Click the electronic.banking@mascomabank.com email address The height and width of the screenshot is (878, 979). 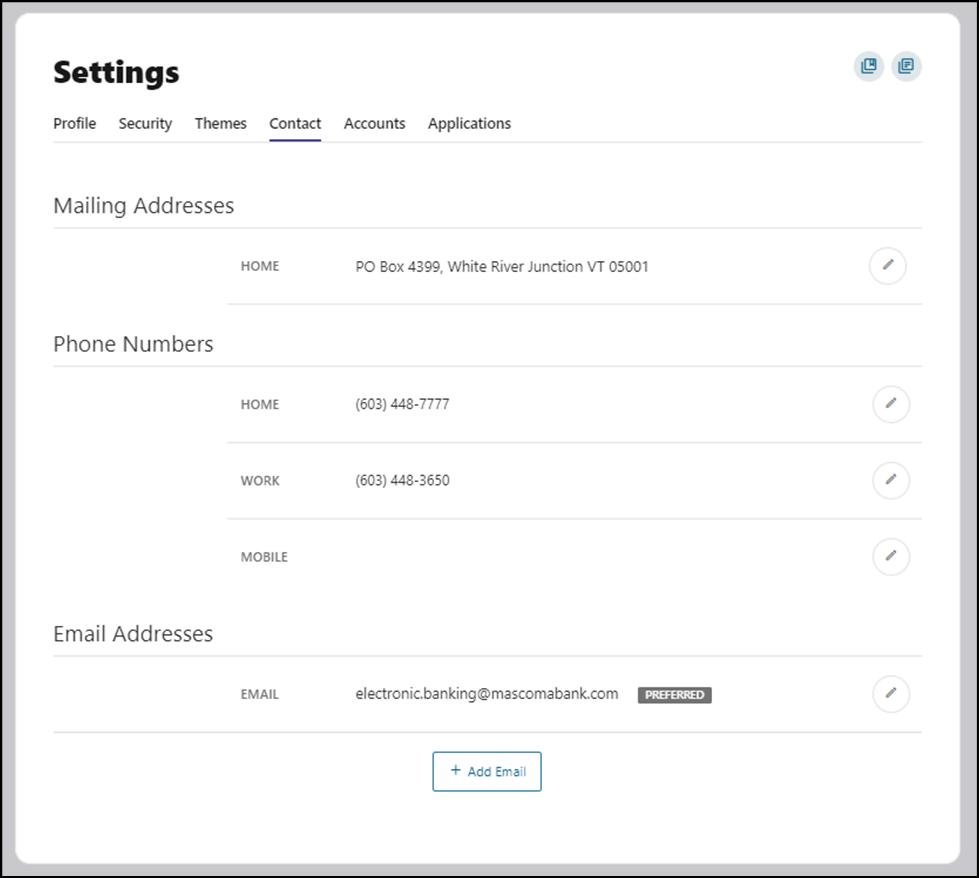(x=487, y=694)
